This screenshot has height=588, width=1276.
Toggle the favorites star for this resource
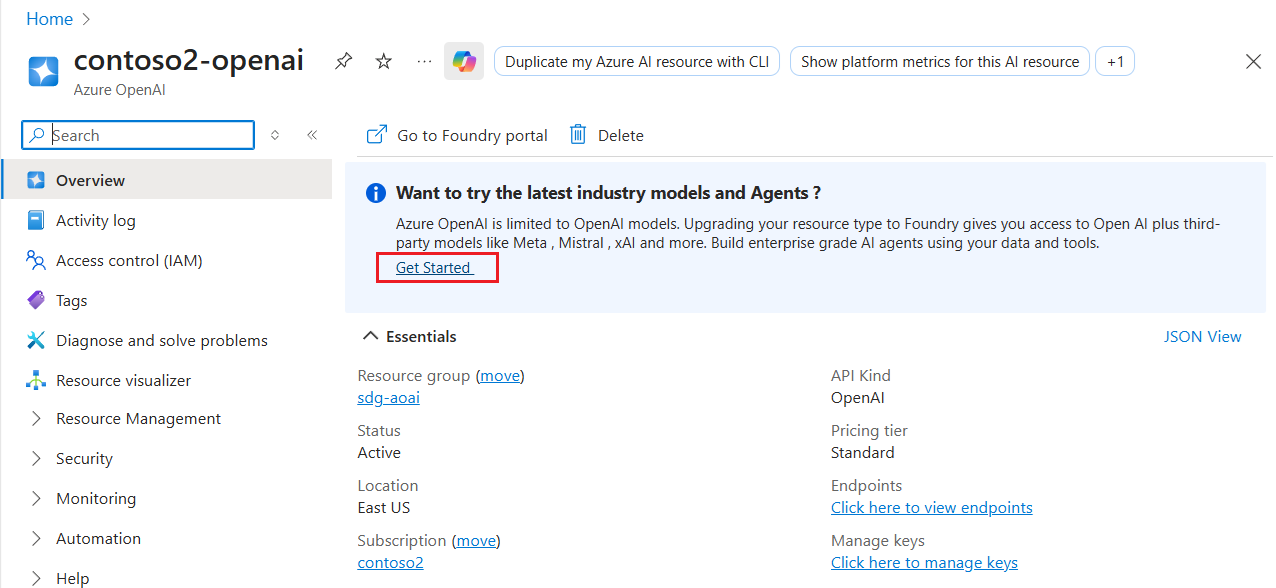[x=383, y=61]
